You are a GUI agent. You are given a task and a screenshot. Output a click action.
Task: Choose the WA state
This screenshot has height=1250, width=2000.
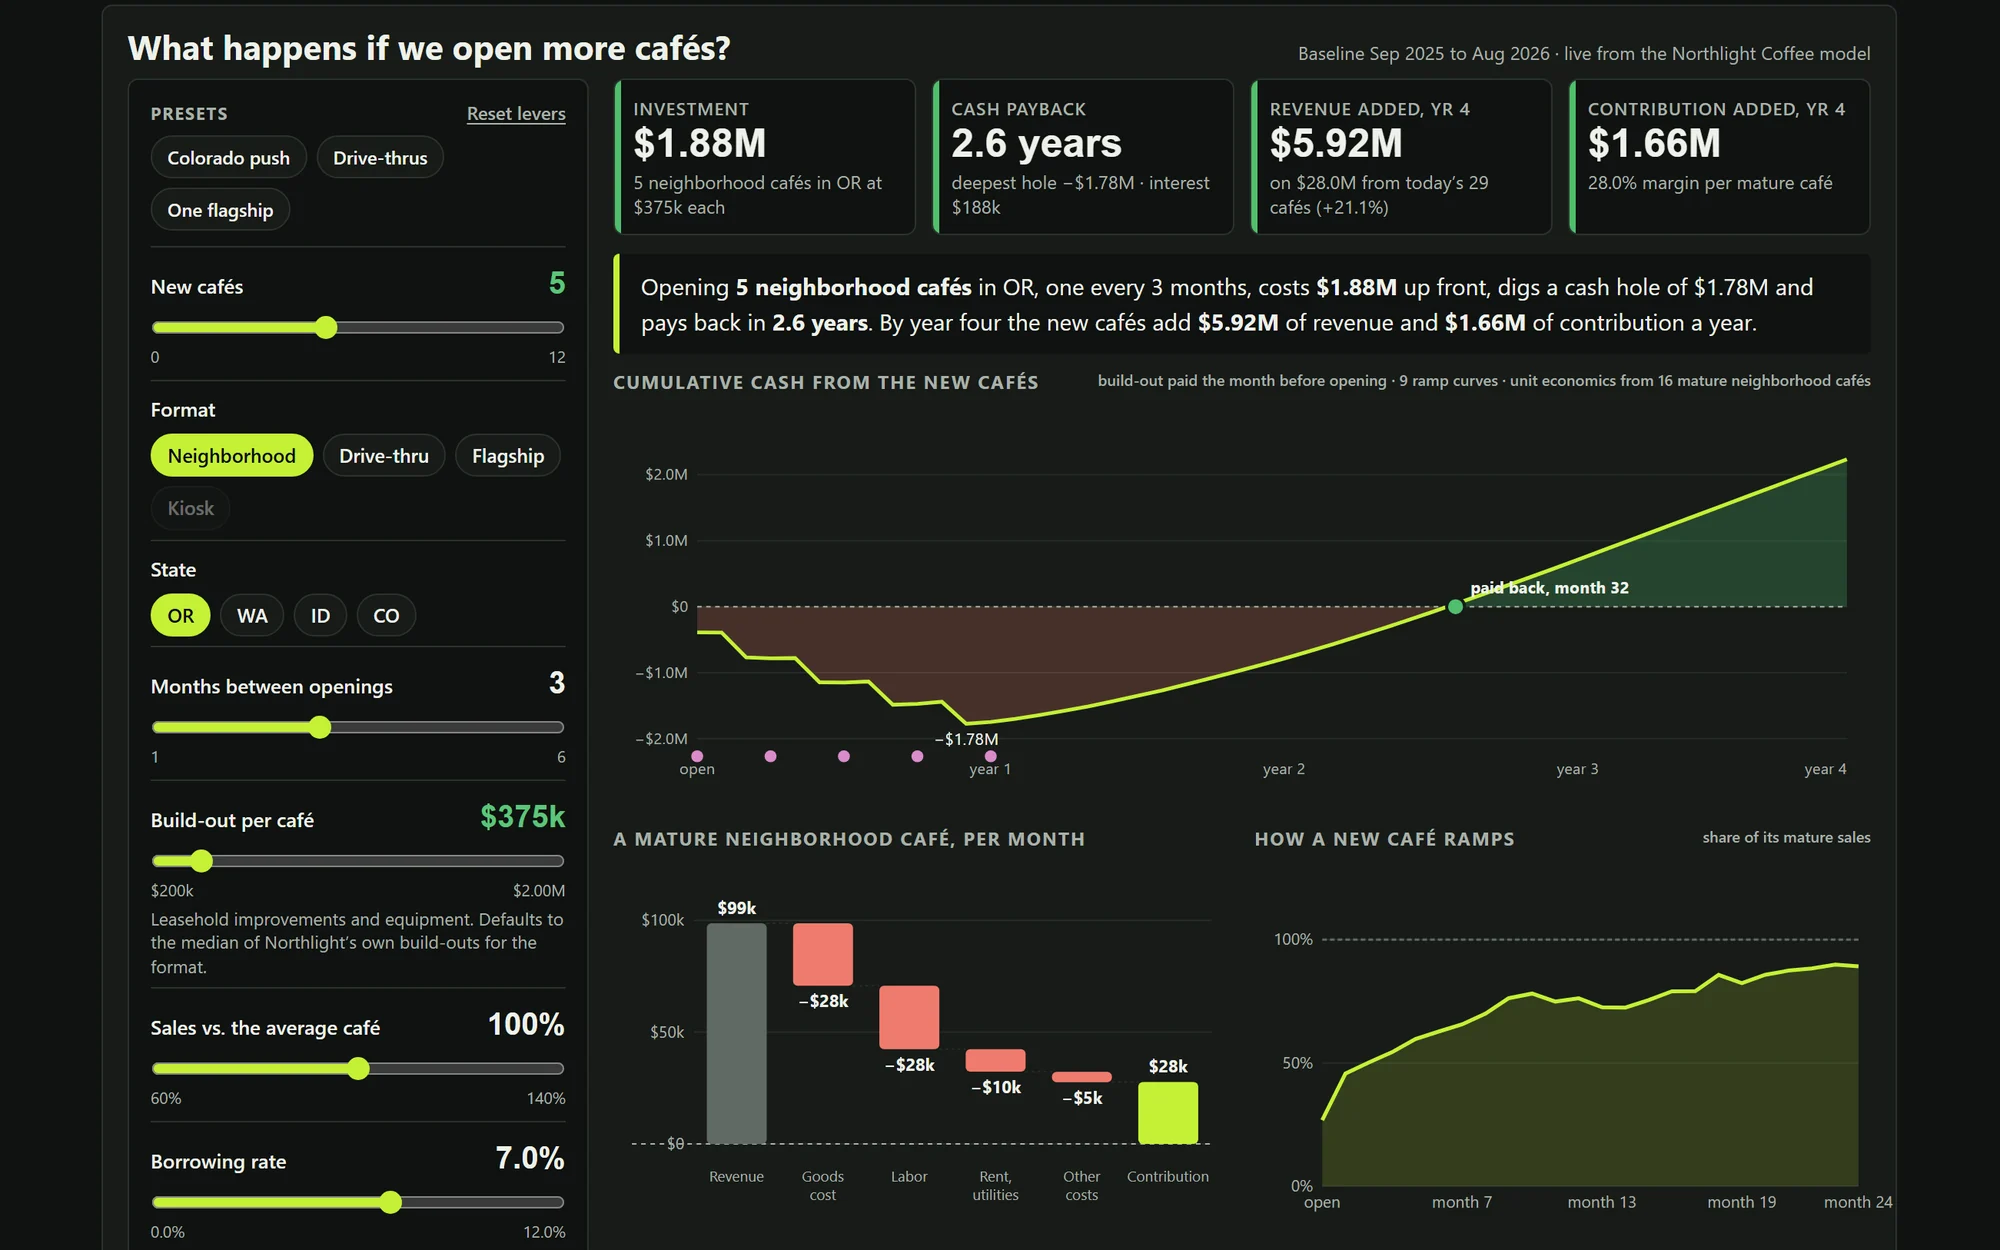point(252,616)
